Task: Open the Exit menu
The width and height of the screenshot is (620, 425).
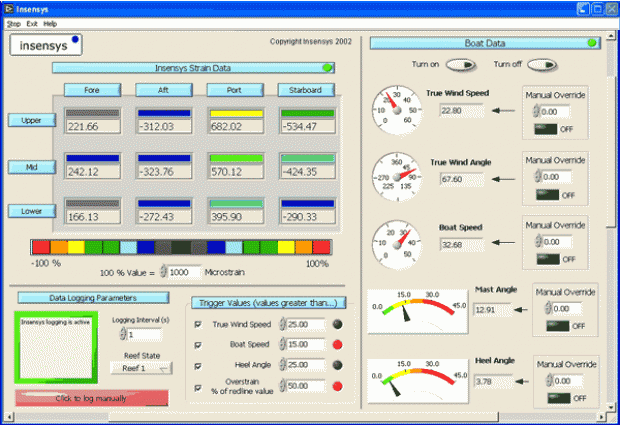Action: click(x=32, y=23)
